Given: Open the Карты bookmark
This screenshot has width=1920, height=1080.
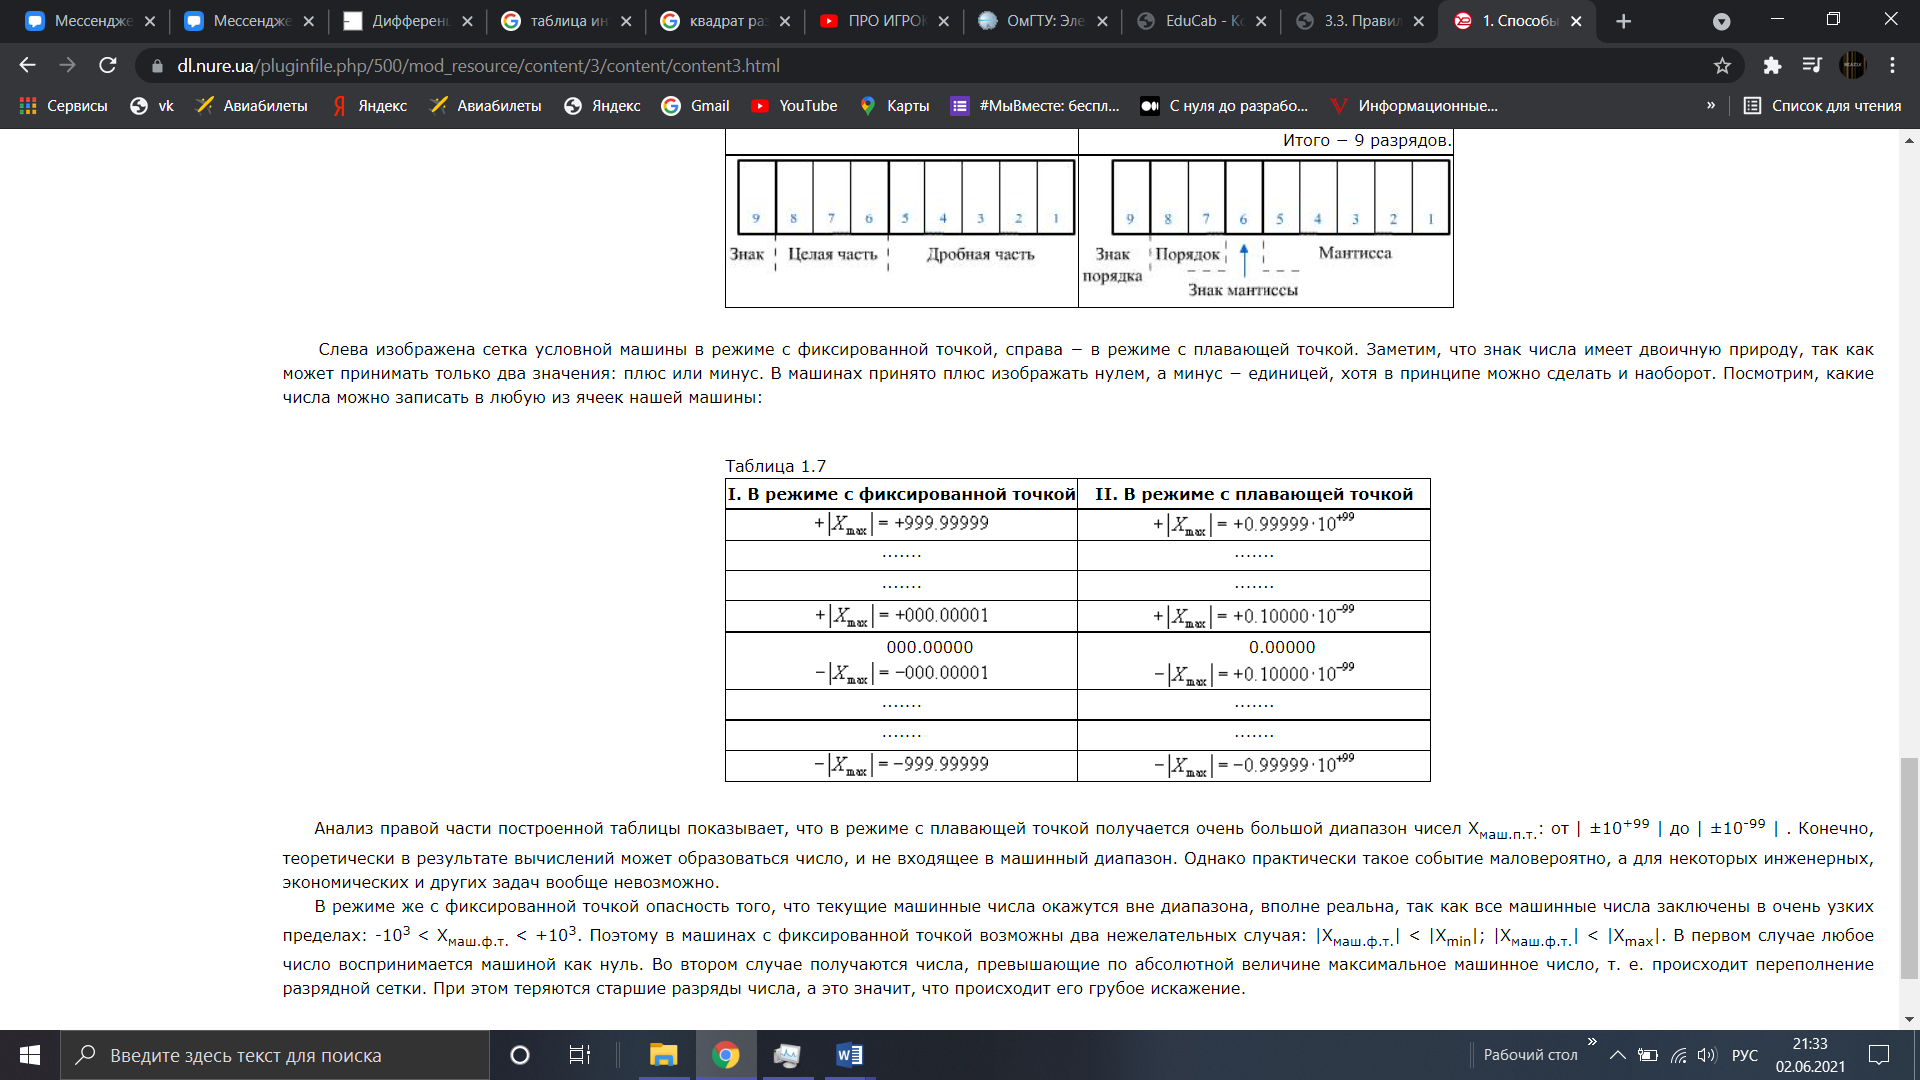Looking at the screenshot, I should coord(894,105).
